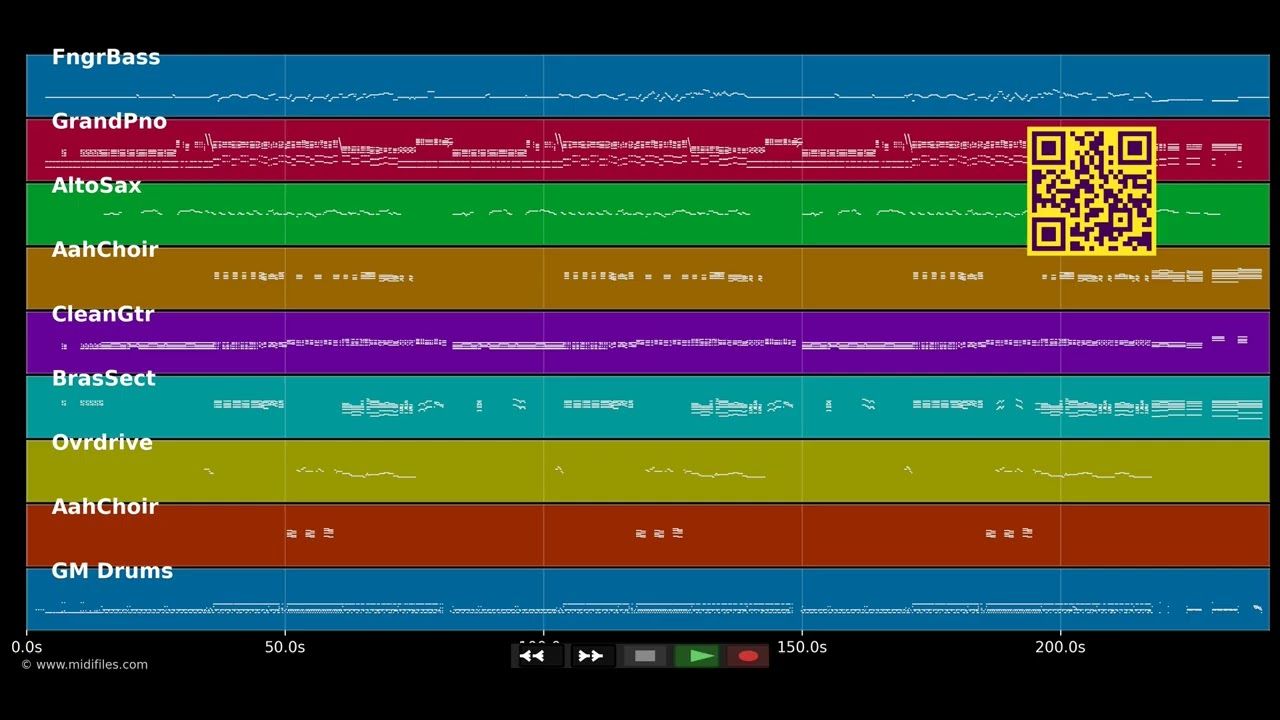The height and width of the screenshot is (720, 1280).
Task: Click the gray stop button
Action: [645, 656]
